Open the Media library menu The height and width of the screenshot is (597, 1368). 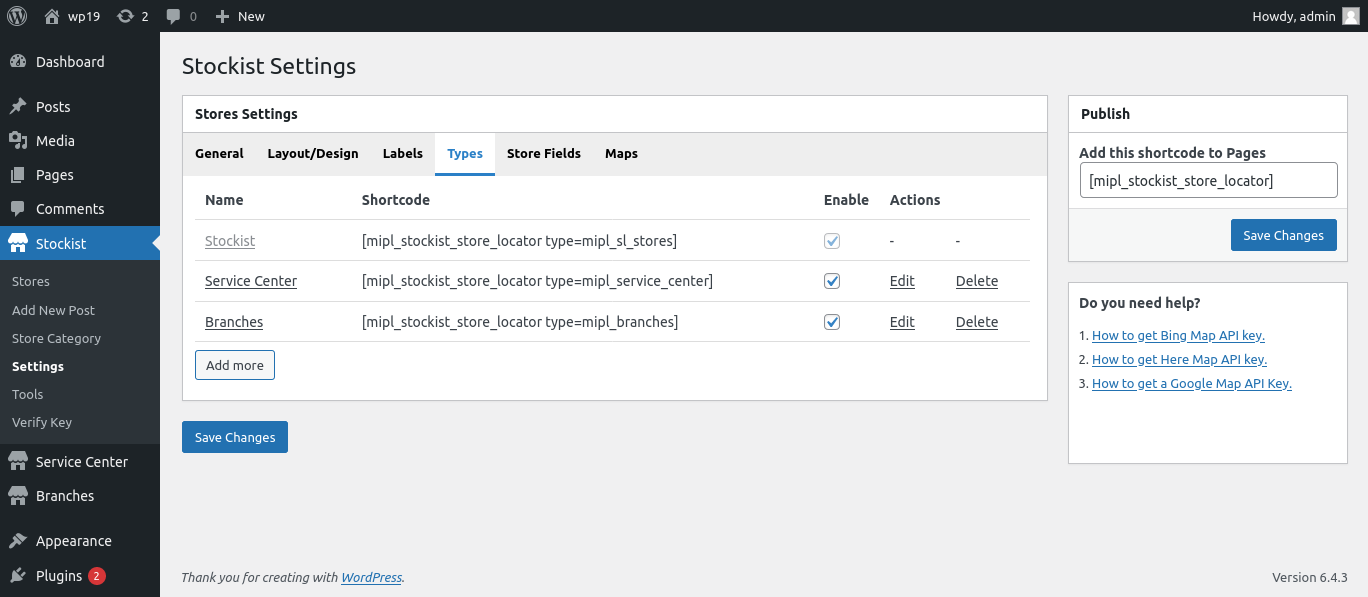click(55, 141)
